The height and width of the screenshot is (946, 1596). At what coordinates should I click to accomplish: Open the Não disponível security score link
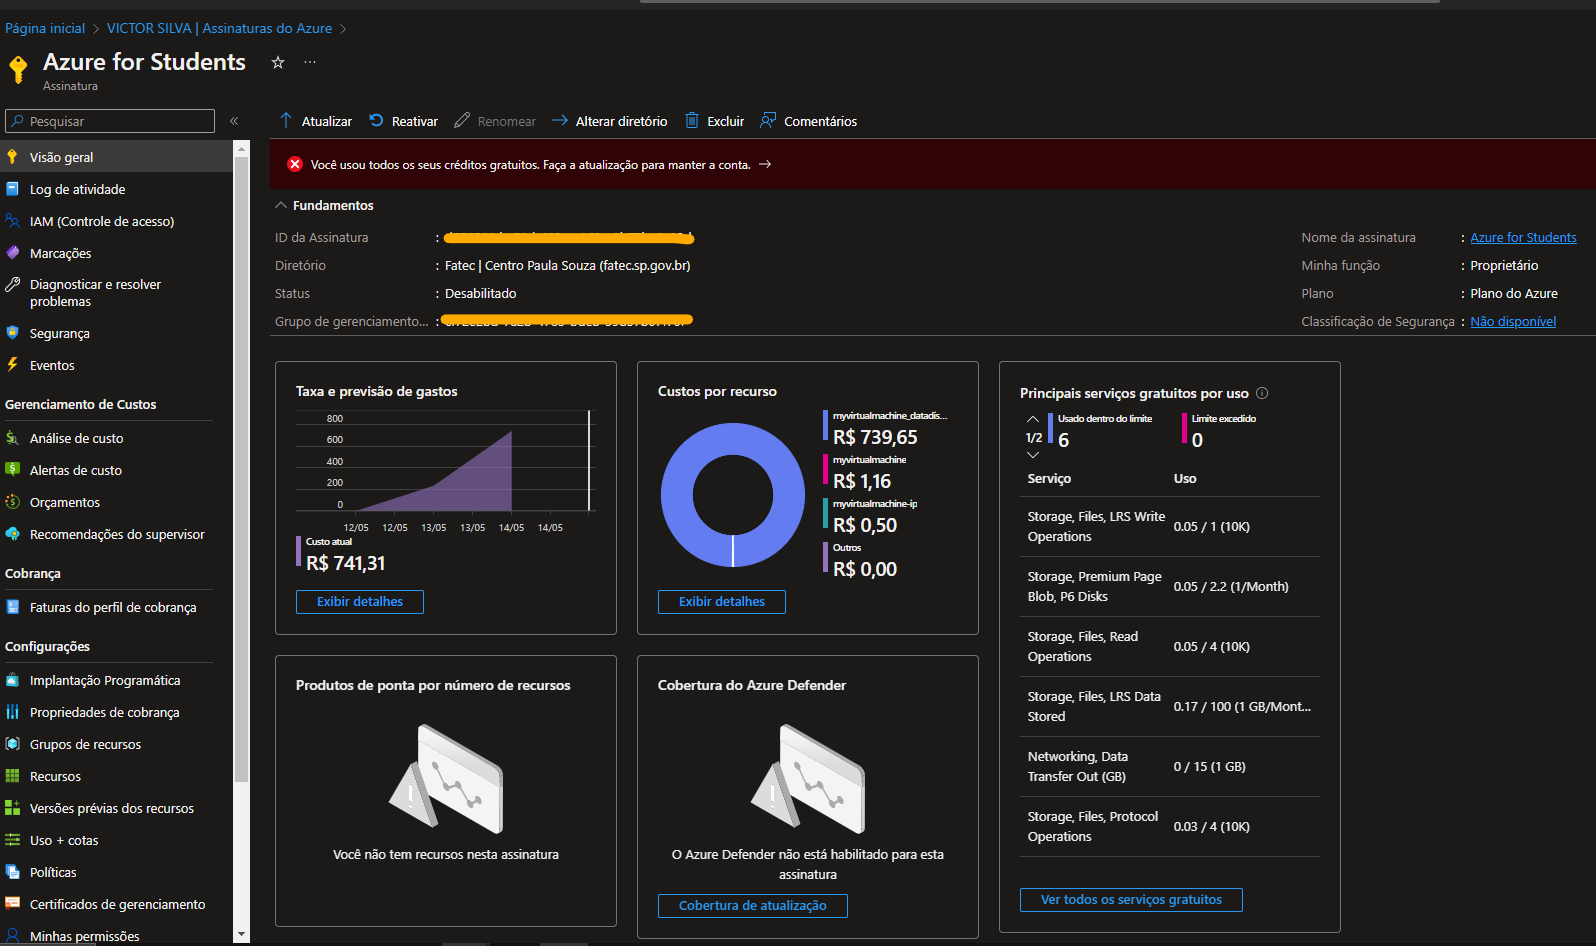click(x=1513, y=321)
